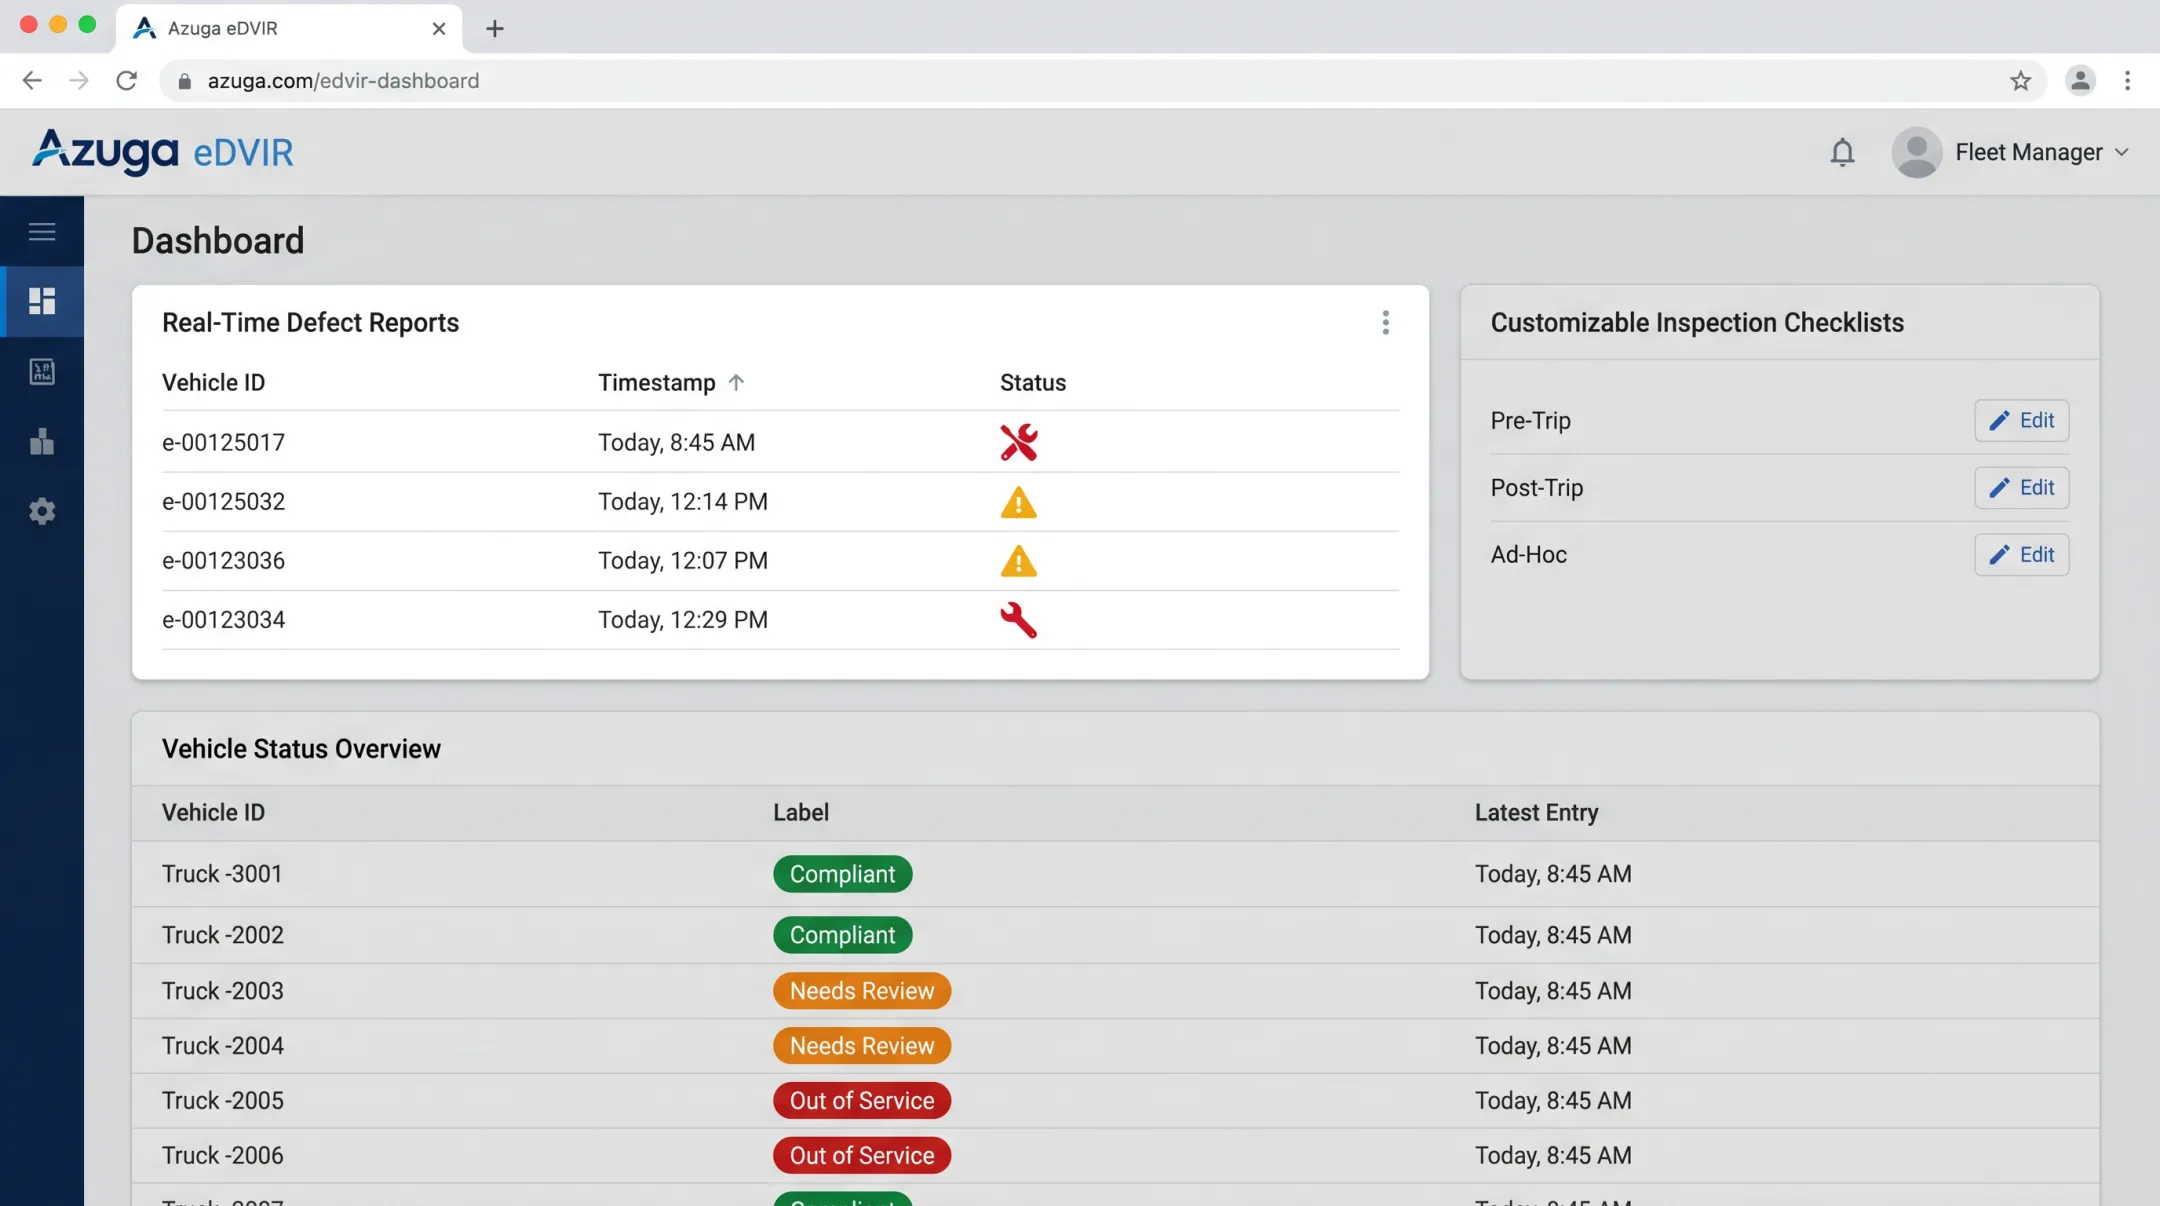
Task: Edit the Post-Trip checklist
Action: coord(2021,487)
